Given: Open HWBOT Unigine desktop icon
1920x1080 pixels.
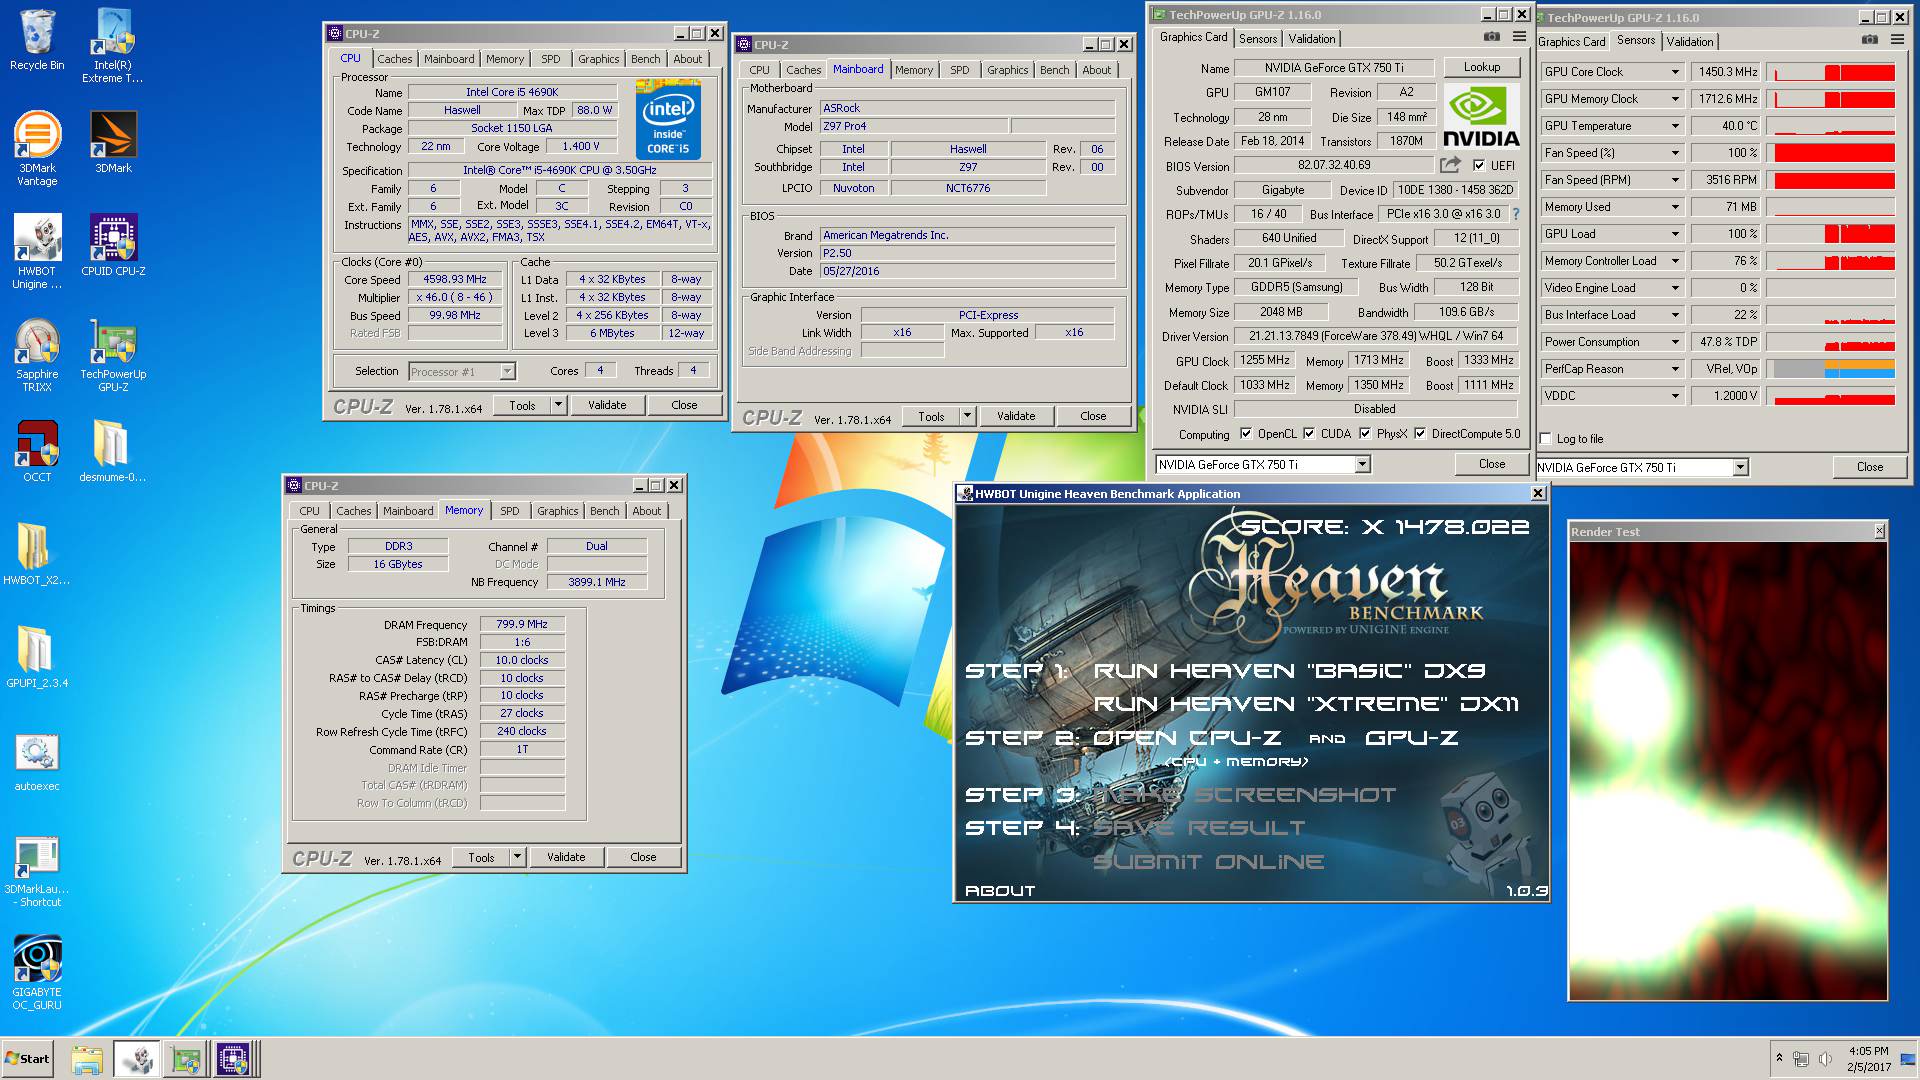Looking at the screenshot, I should tap(37, 252).
